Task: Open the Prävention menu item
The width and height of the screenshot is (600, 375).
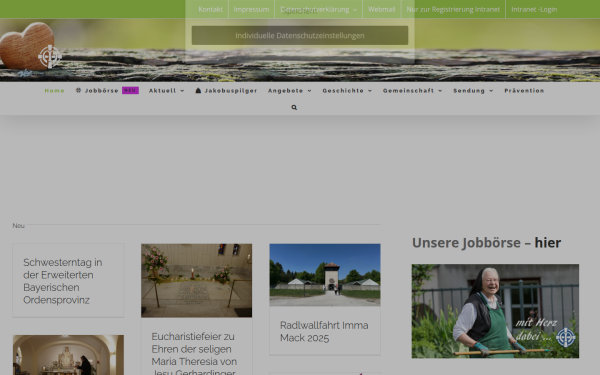Action: (524, 91)
